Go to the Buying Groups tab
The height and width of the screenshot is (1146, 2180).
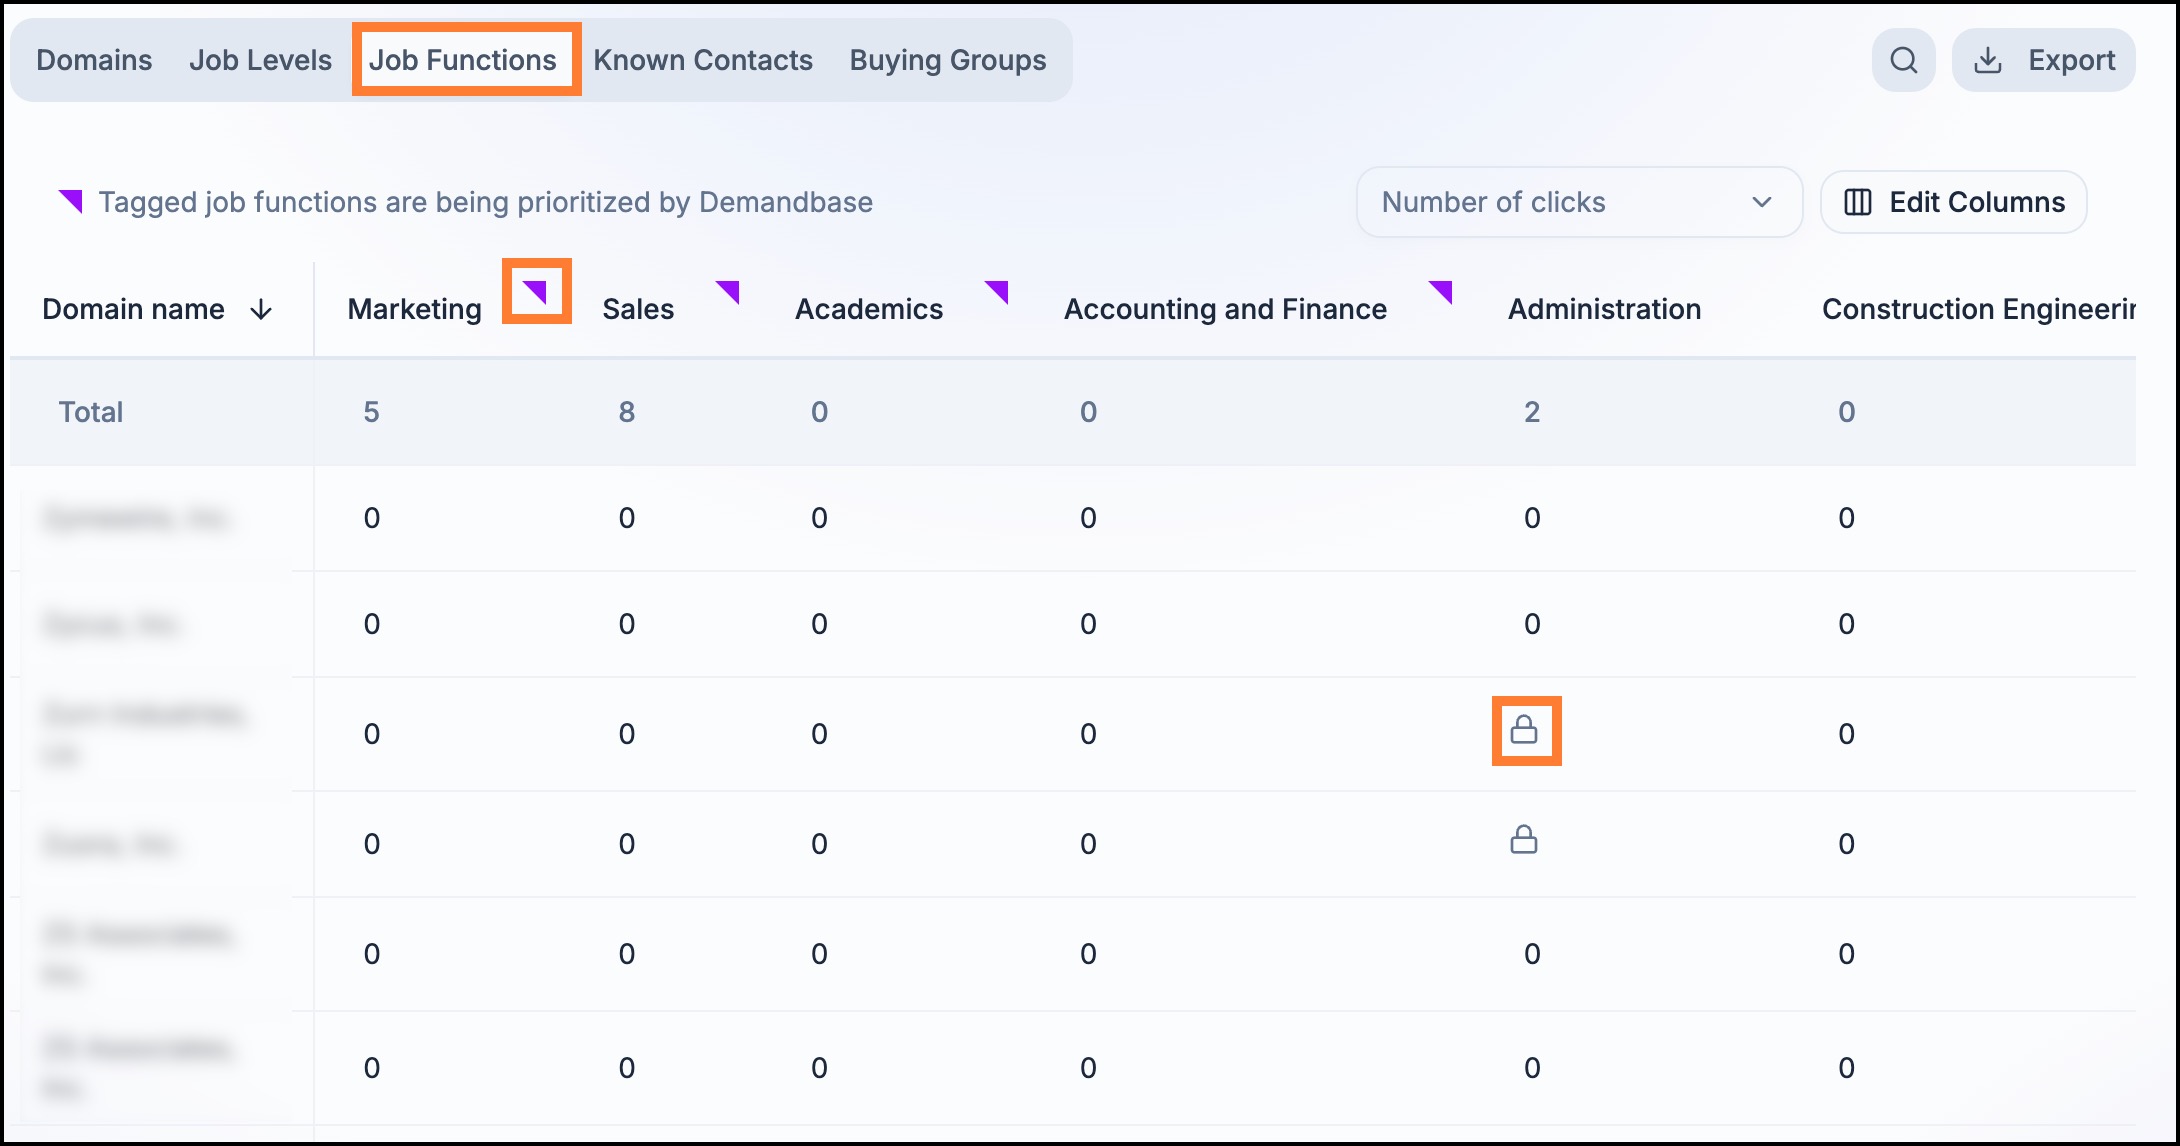click(948, 60)
